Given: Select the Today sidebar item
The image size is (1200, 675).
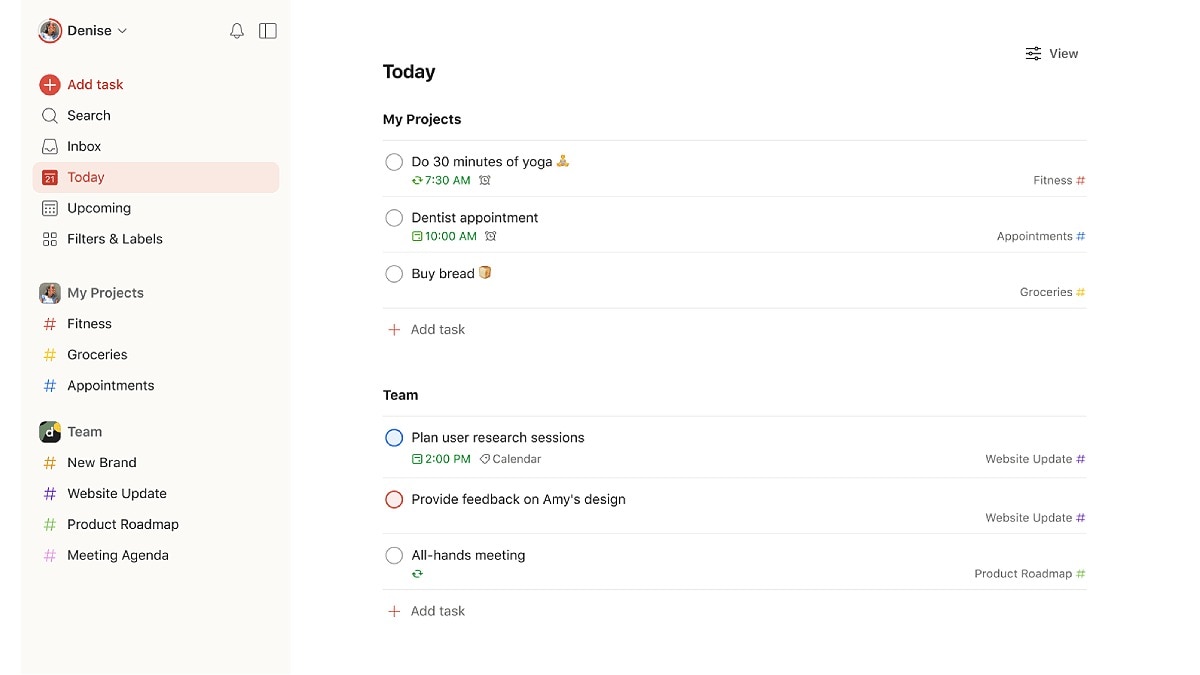Looking at the screenshot, I should click(x=86, y=177).
